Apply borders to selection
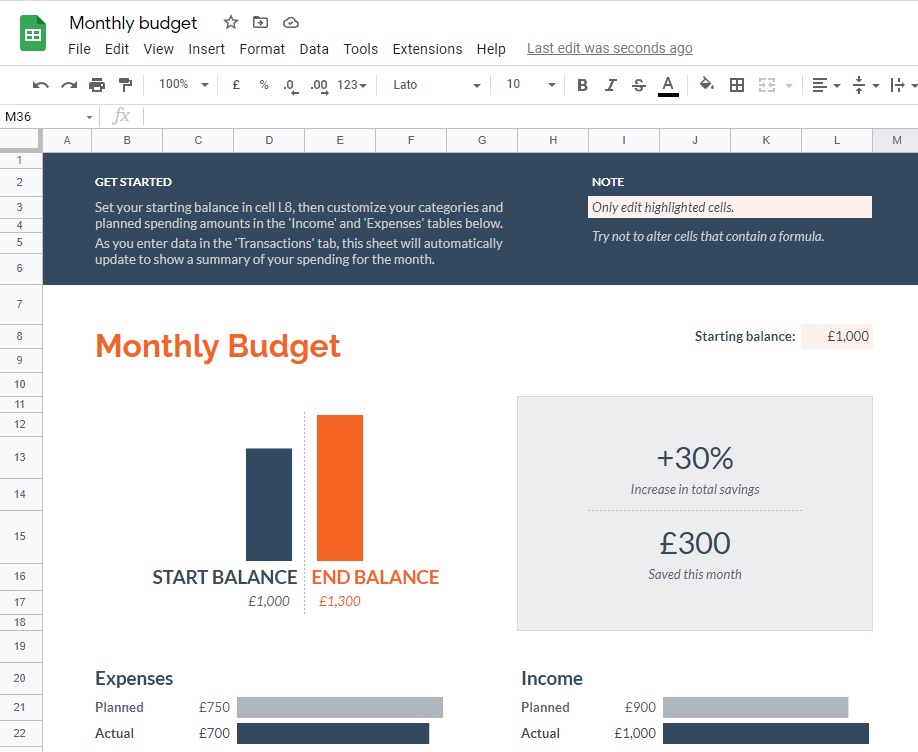 tap(735, 85)
